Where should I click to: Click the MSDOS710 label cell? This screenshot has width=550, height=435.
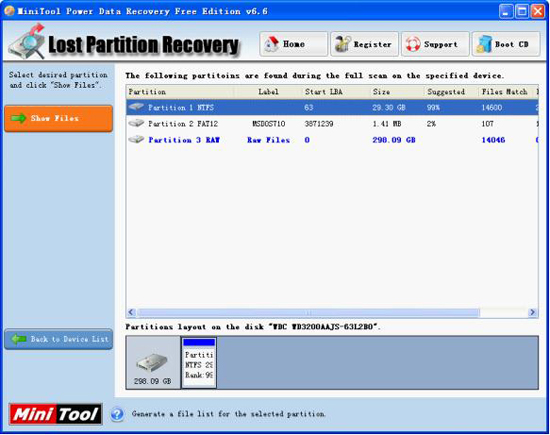pos(268,124)
